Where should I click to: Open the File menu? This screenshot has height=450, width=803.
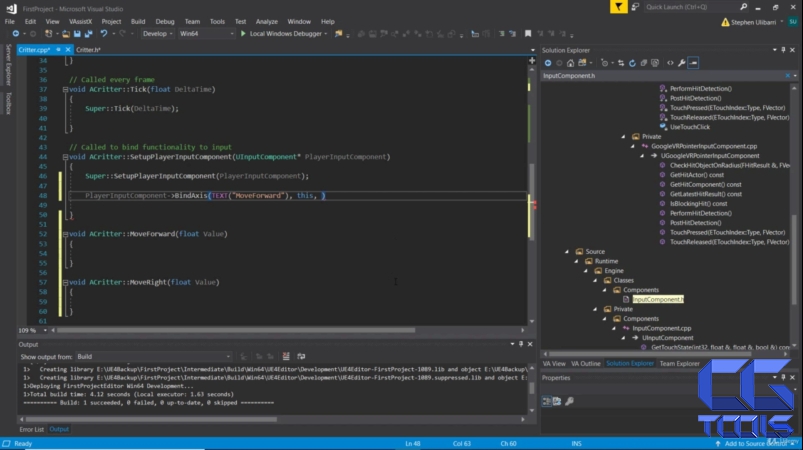pos(10,22)
